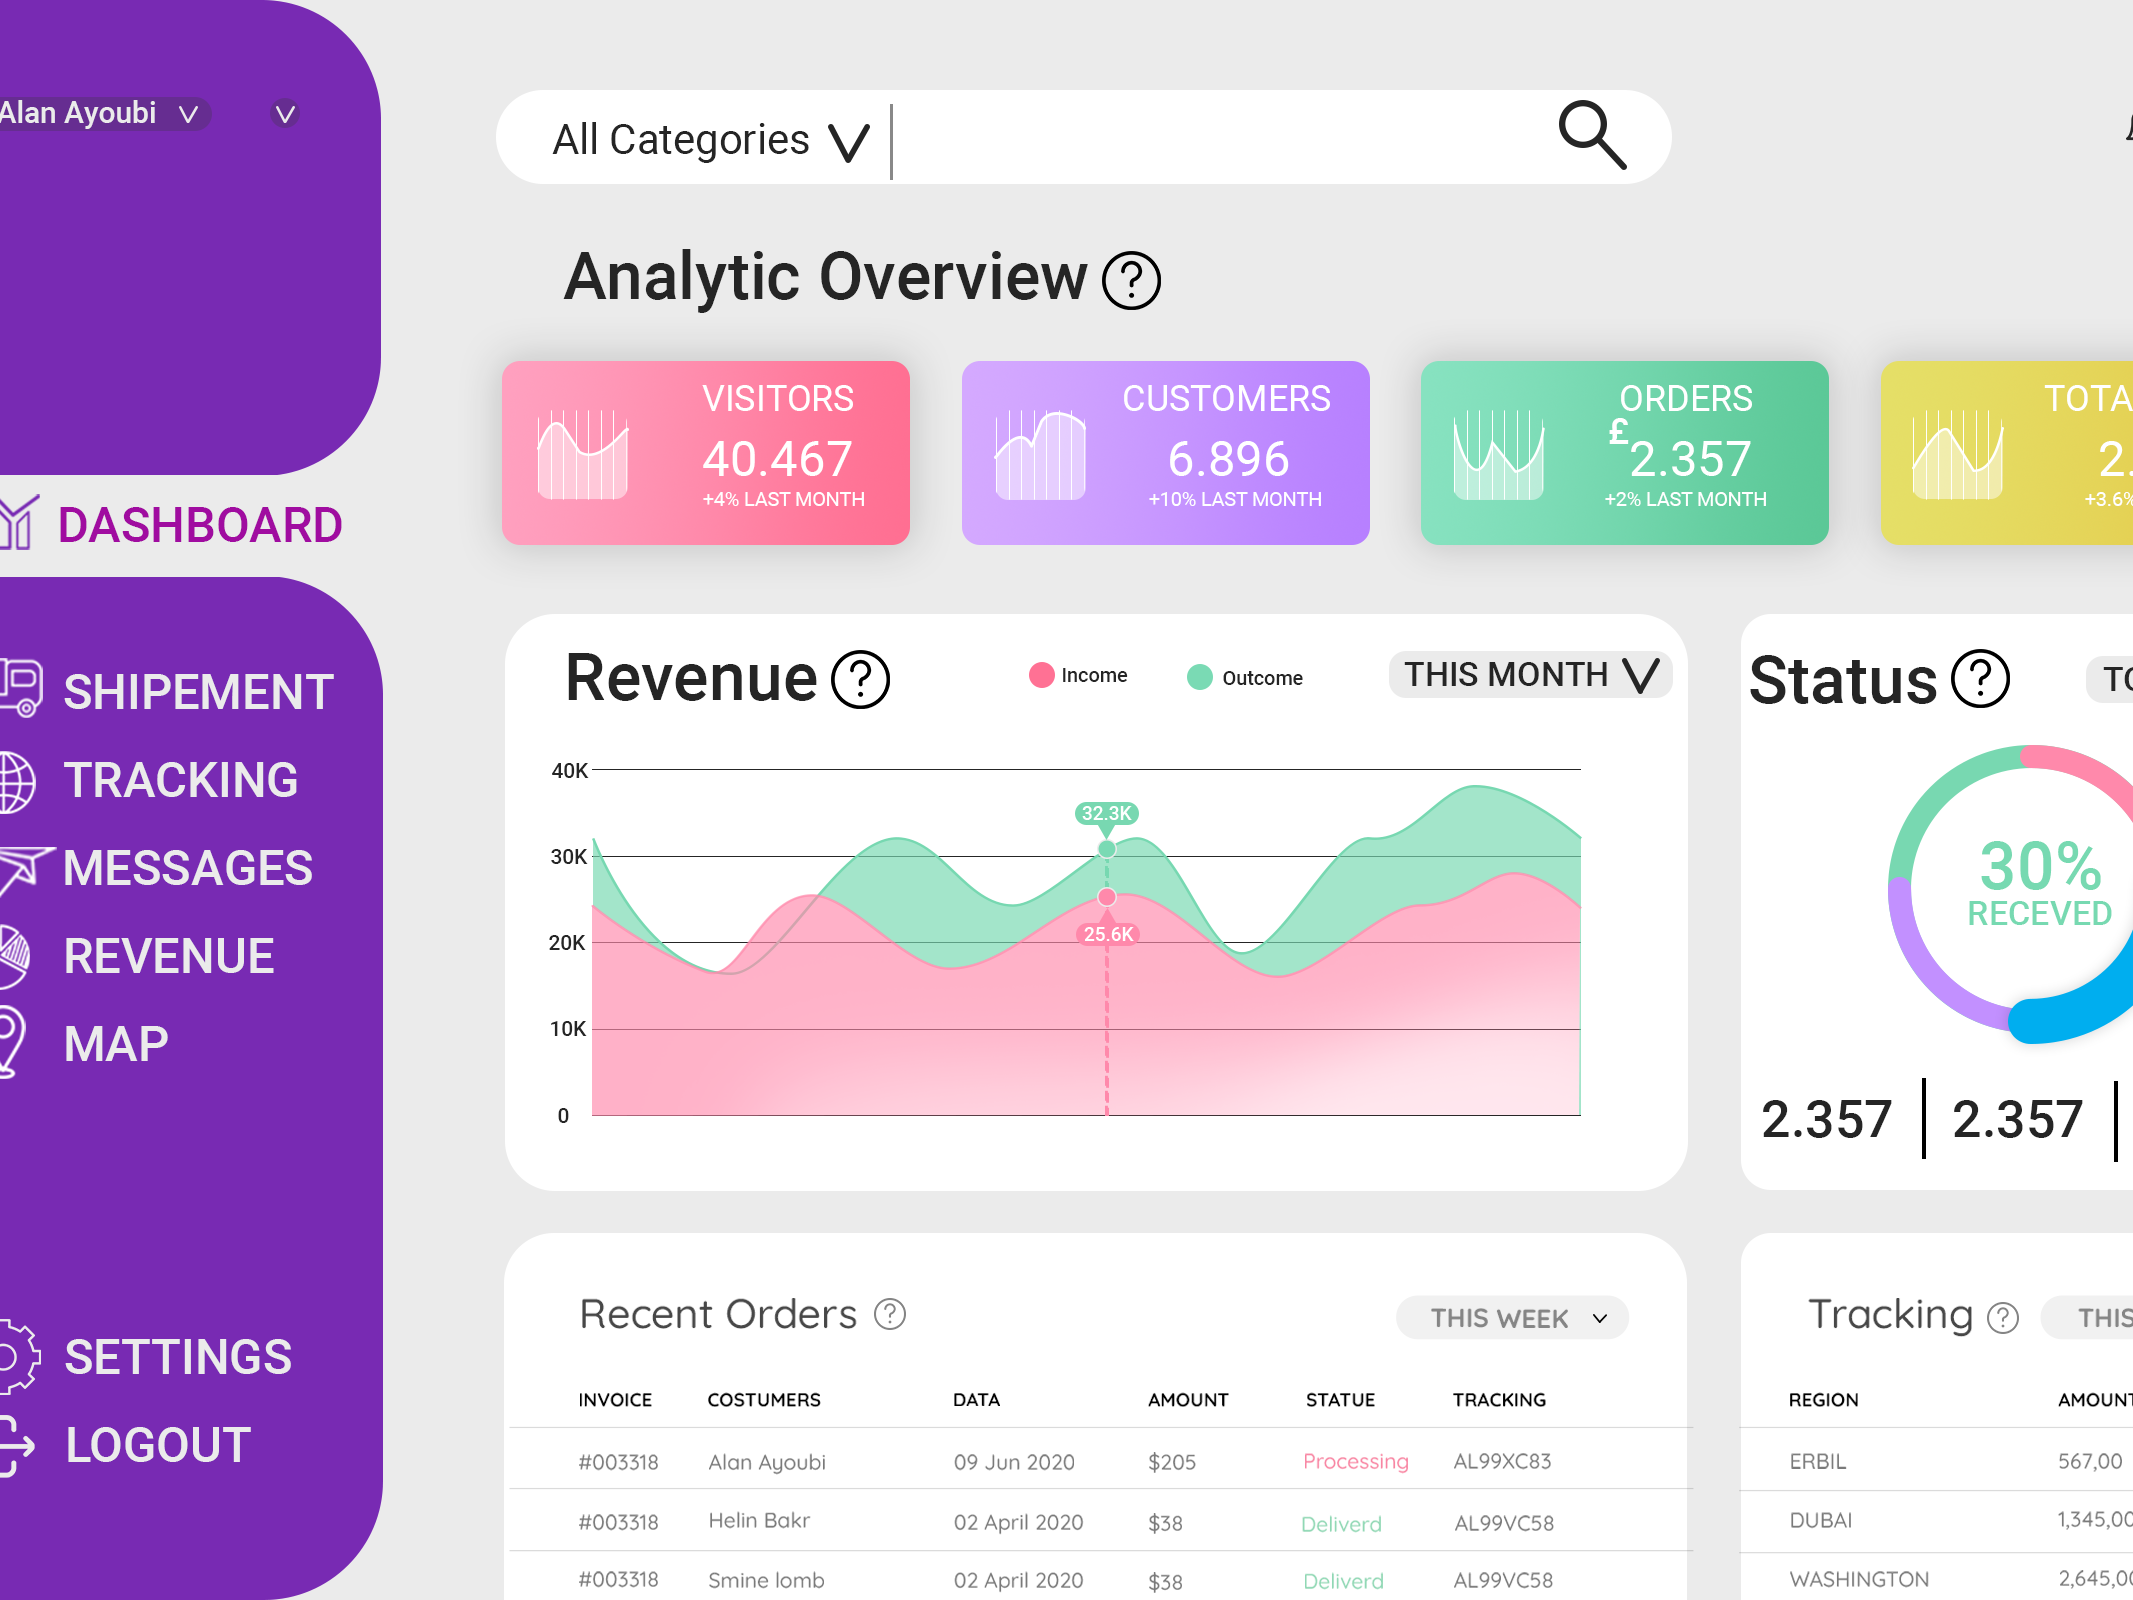Click the yellow Total card chart icon
This screenshot has width=2133, height=1600.
(x=1957, y=454)
